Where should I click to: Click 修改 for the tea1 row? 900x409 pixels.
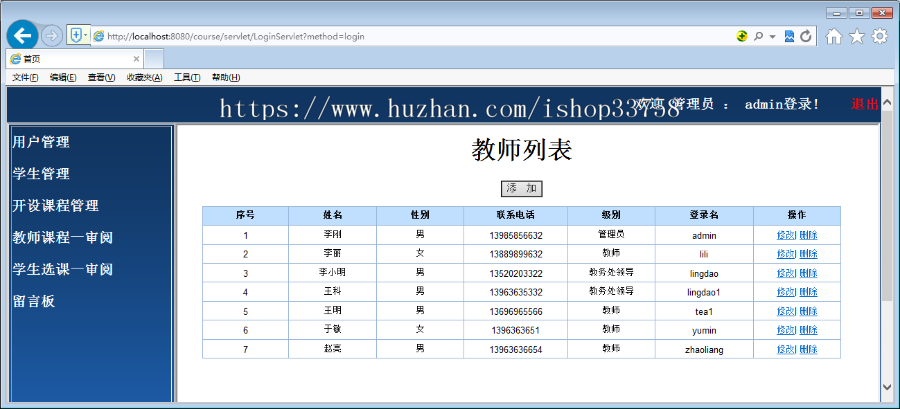pos(786,311)
